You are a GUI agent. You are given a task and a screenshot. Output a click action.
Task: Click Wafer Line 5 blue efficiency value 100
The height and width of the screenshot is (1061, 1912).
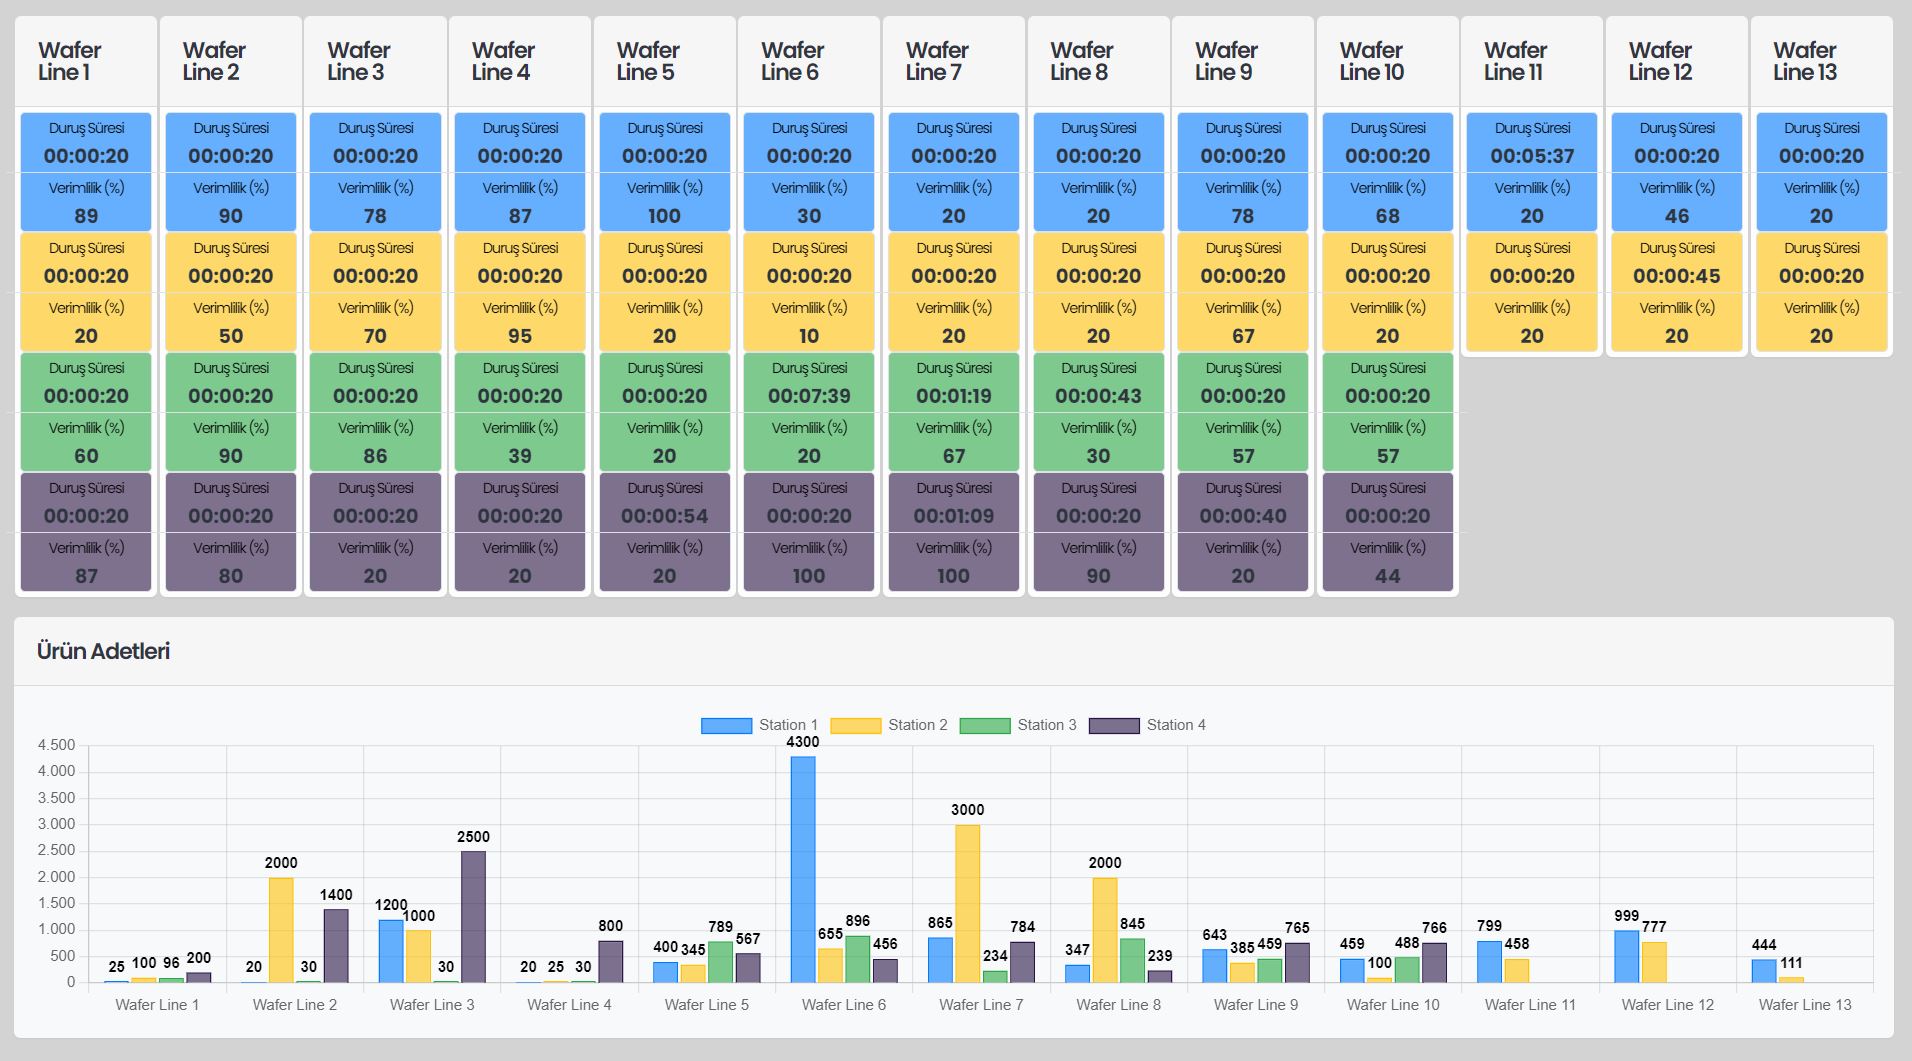click(x=664, y=216)
